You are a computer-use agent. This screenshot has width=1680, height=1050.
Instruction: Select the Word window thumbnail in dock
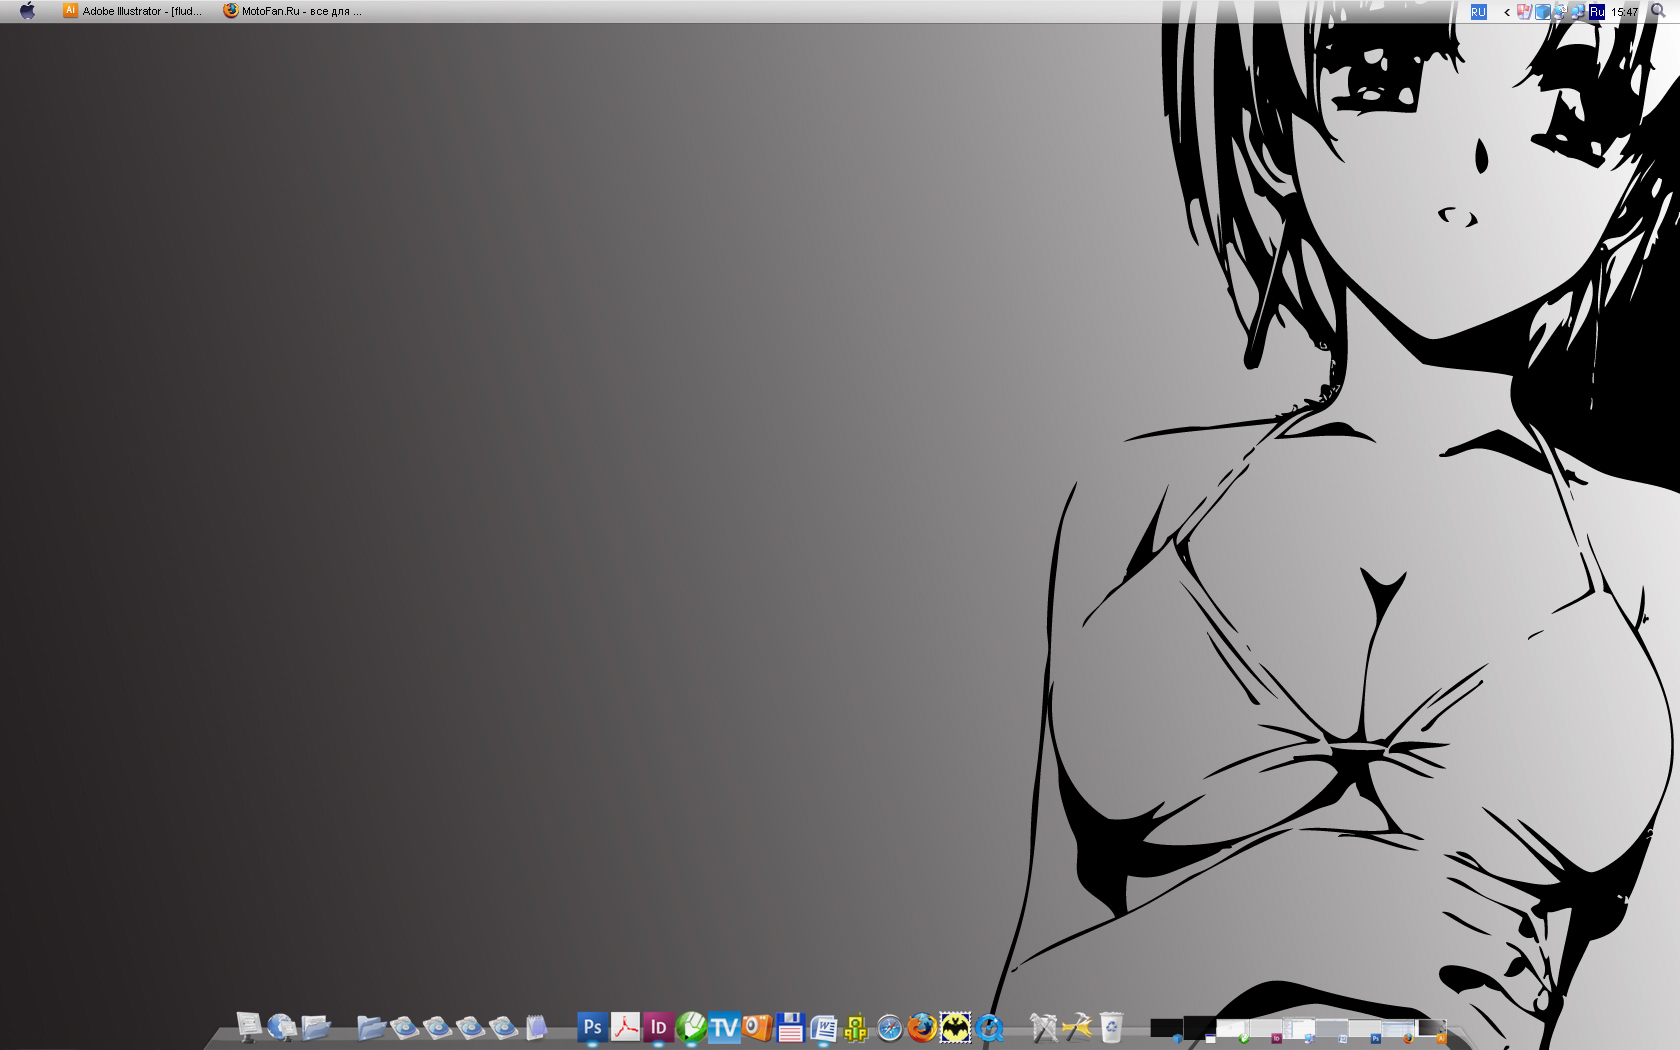point(1332,1030)
